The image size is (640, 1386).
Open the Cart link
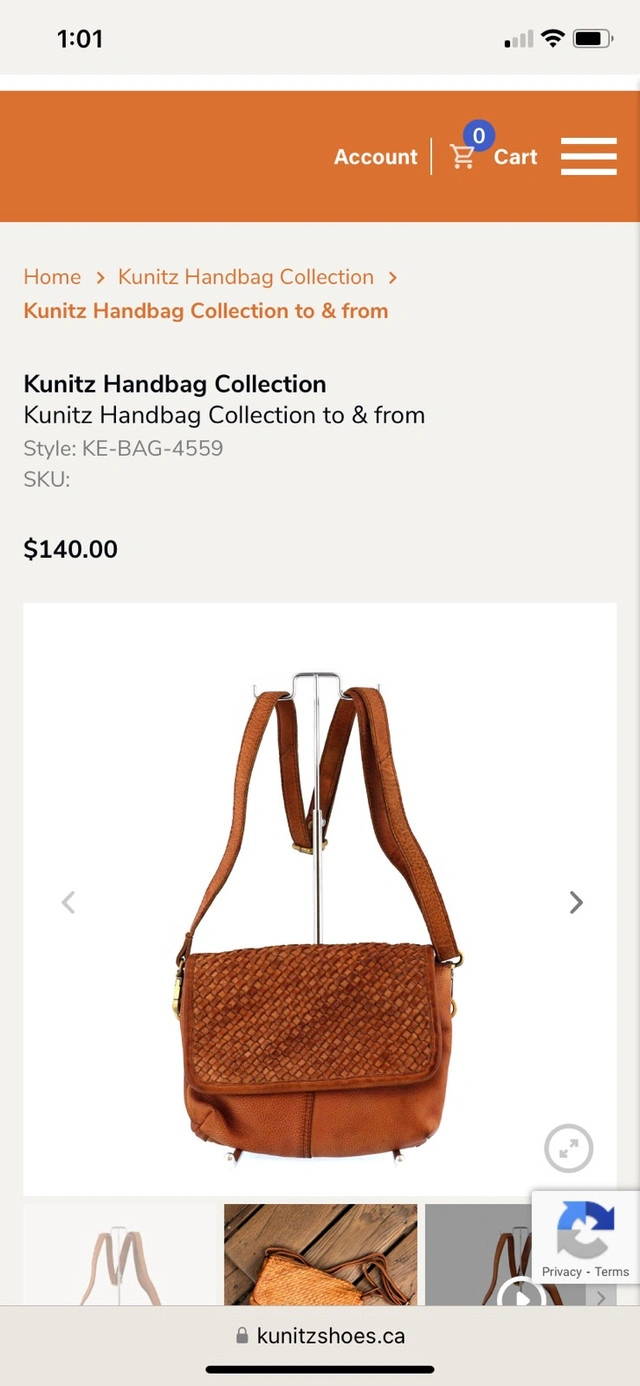click(516, 157)
